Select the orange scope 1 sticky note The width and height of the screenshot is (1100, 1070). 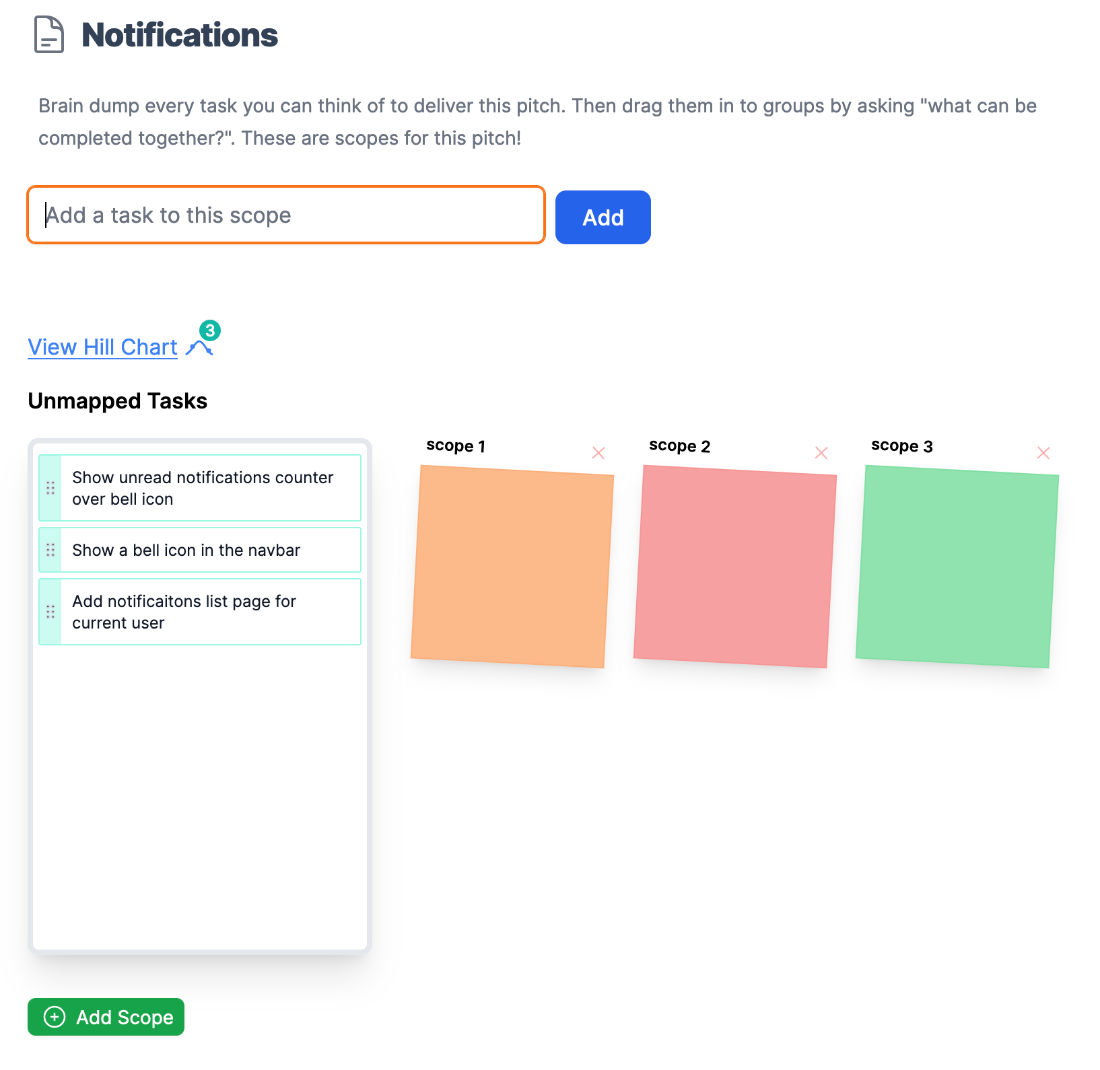(512, 566)
